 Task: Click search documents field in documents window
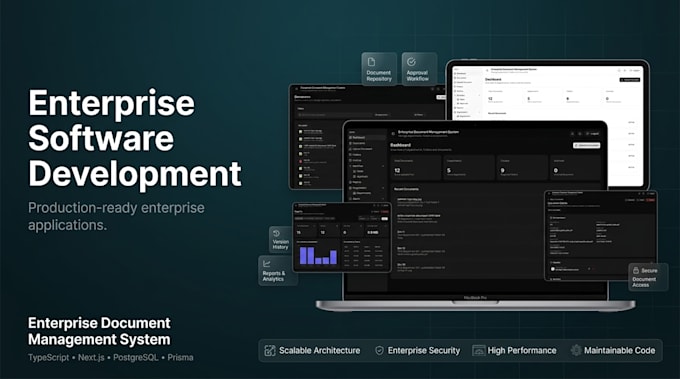point(335,115)
